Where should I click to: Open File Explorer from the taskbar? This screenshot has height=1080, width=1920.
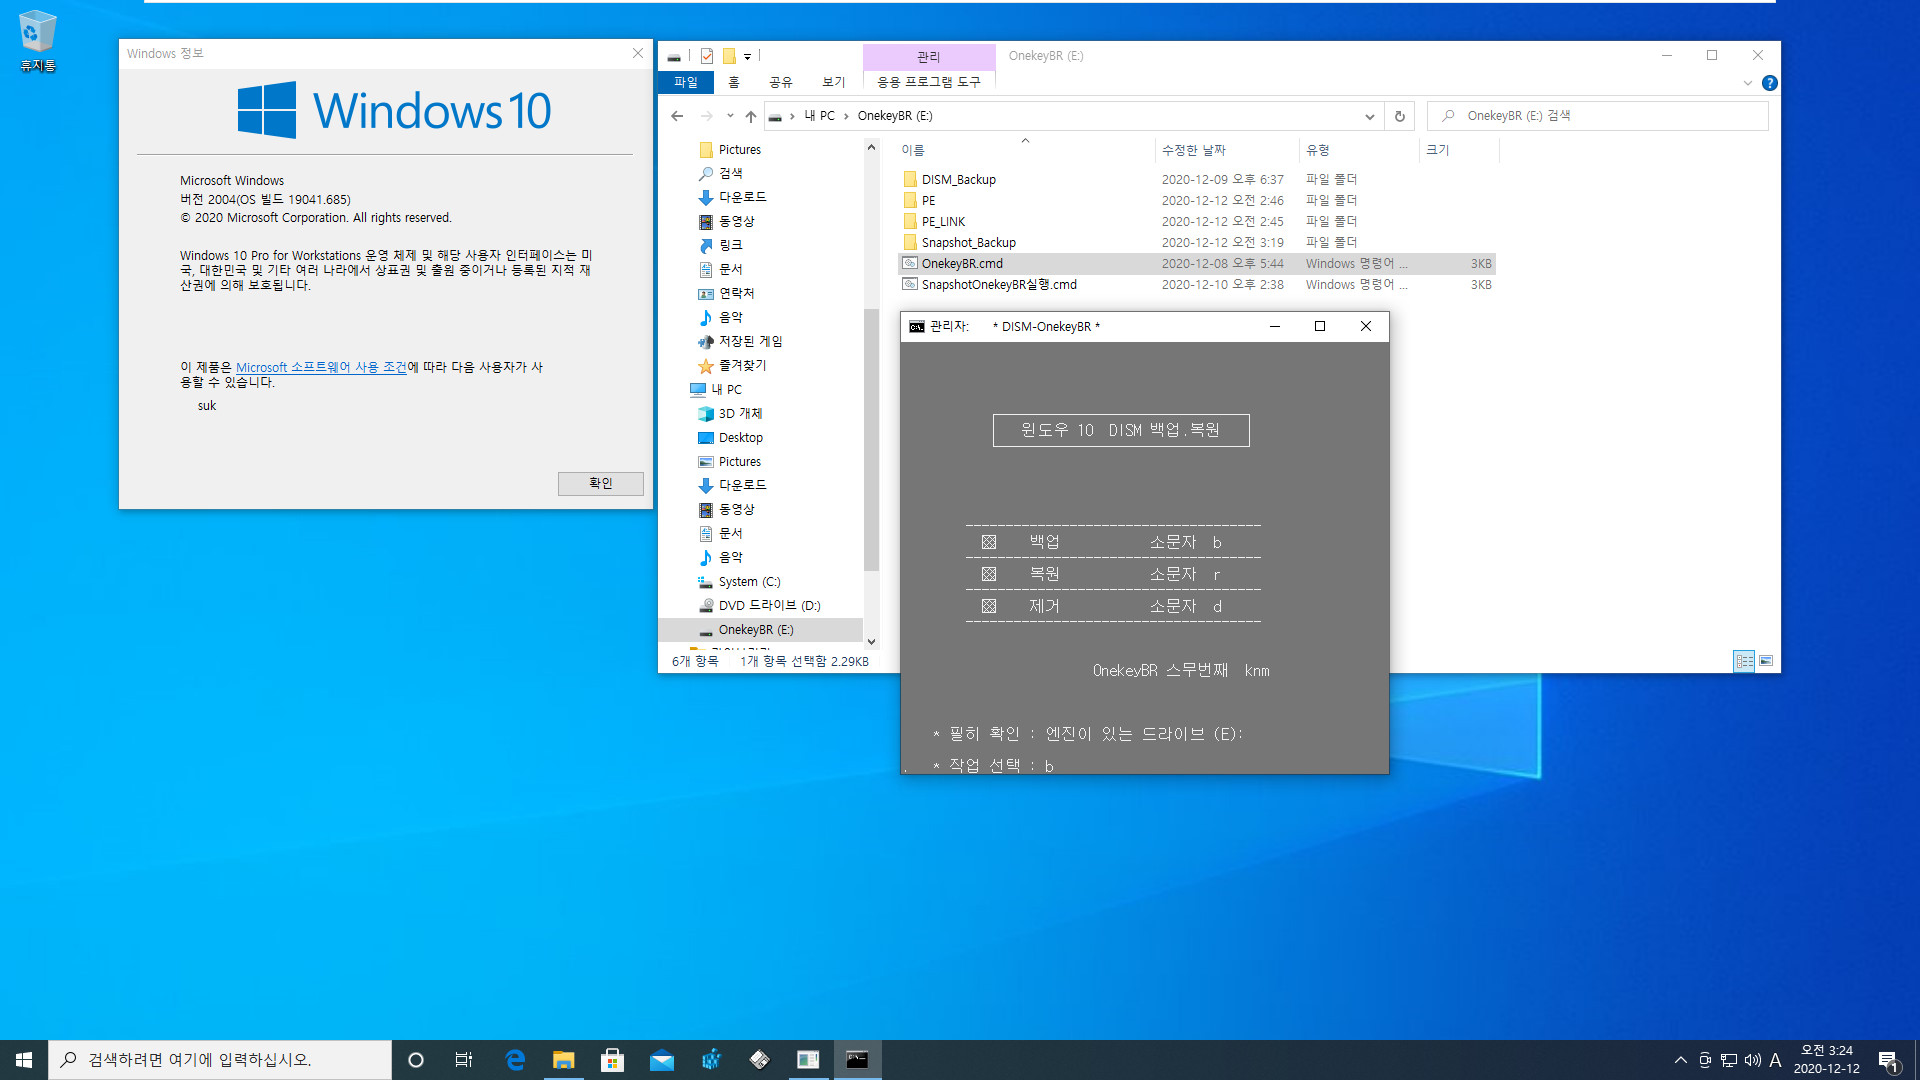pos(564,1060)
